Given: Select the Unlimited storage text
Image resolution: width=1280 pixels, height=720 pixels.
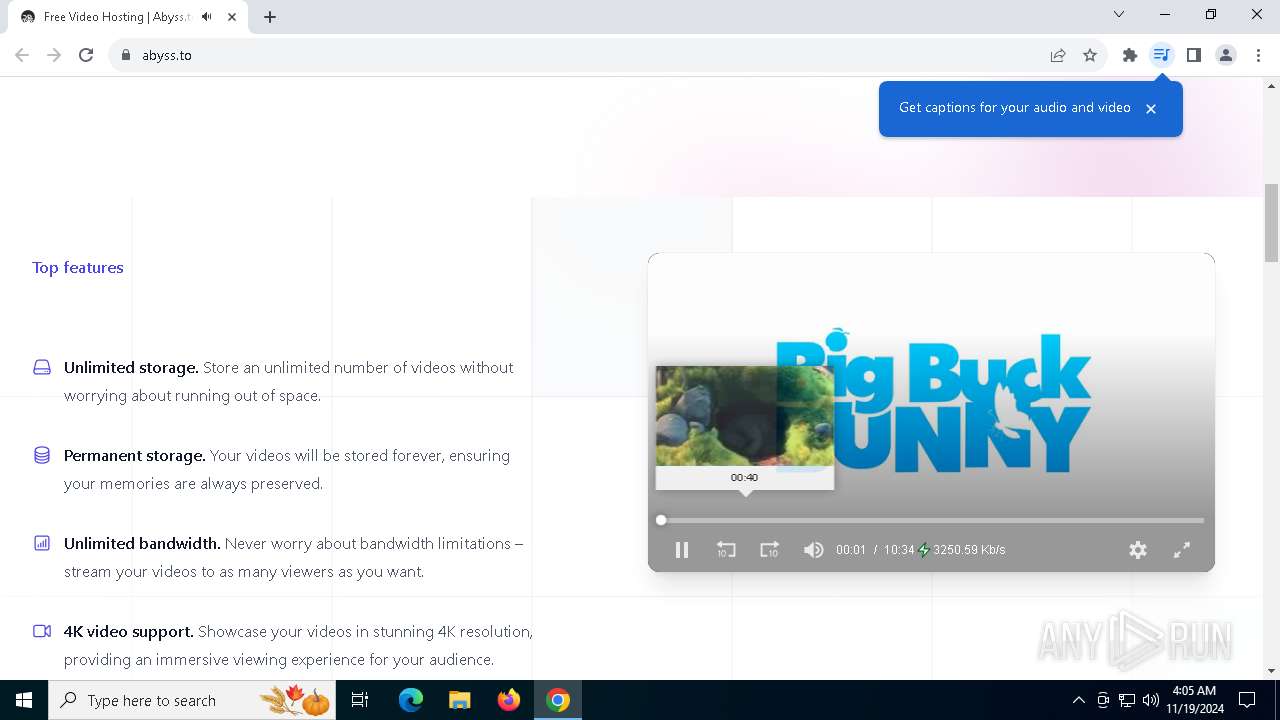Looking at the screenshot, I should 131,367.
